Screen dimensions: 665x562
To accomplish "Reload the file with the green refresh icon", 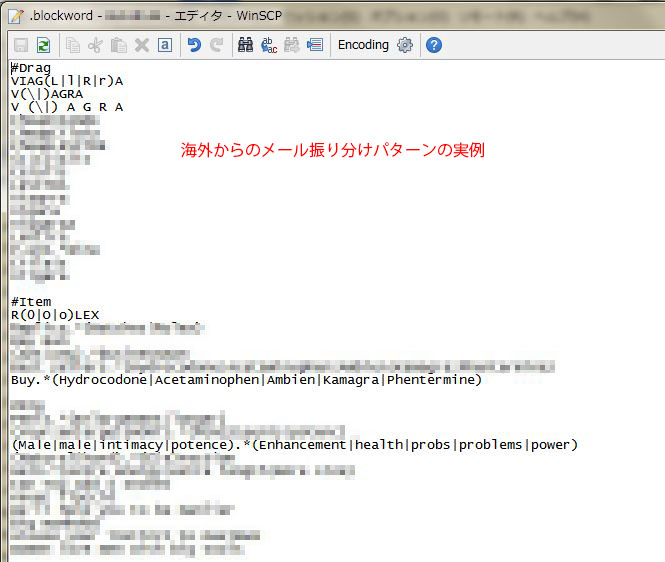I will (43, 45).
